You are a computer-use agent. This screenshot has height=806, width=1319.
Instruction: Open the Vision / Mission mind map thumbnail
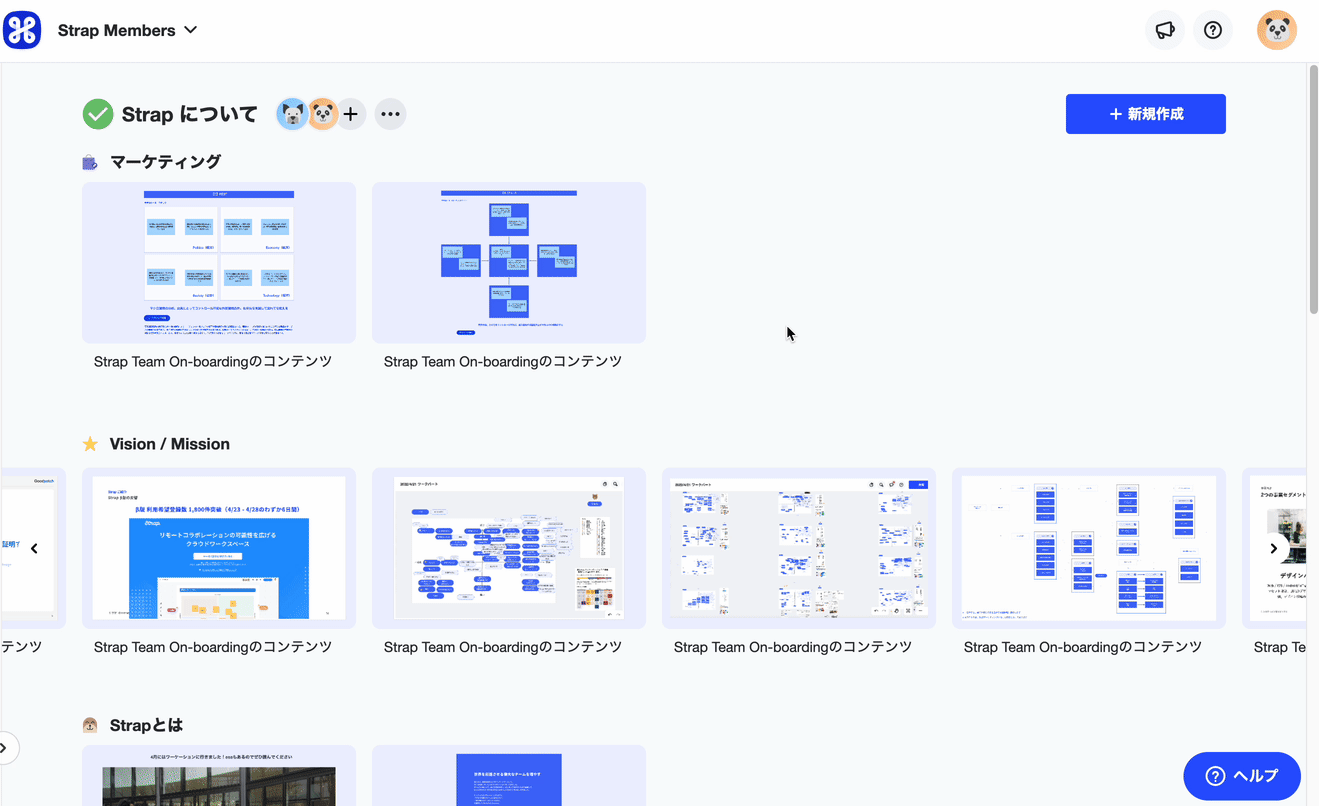click(509, 548)
